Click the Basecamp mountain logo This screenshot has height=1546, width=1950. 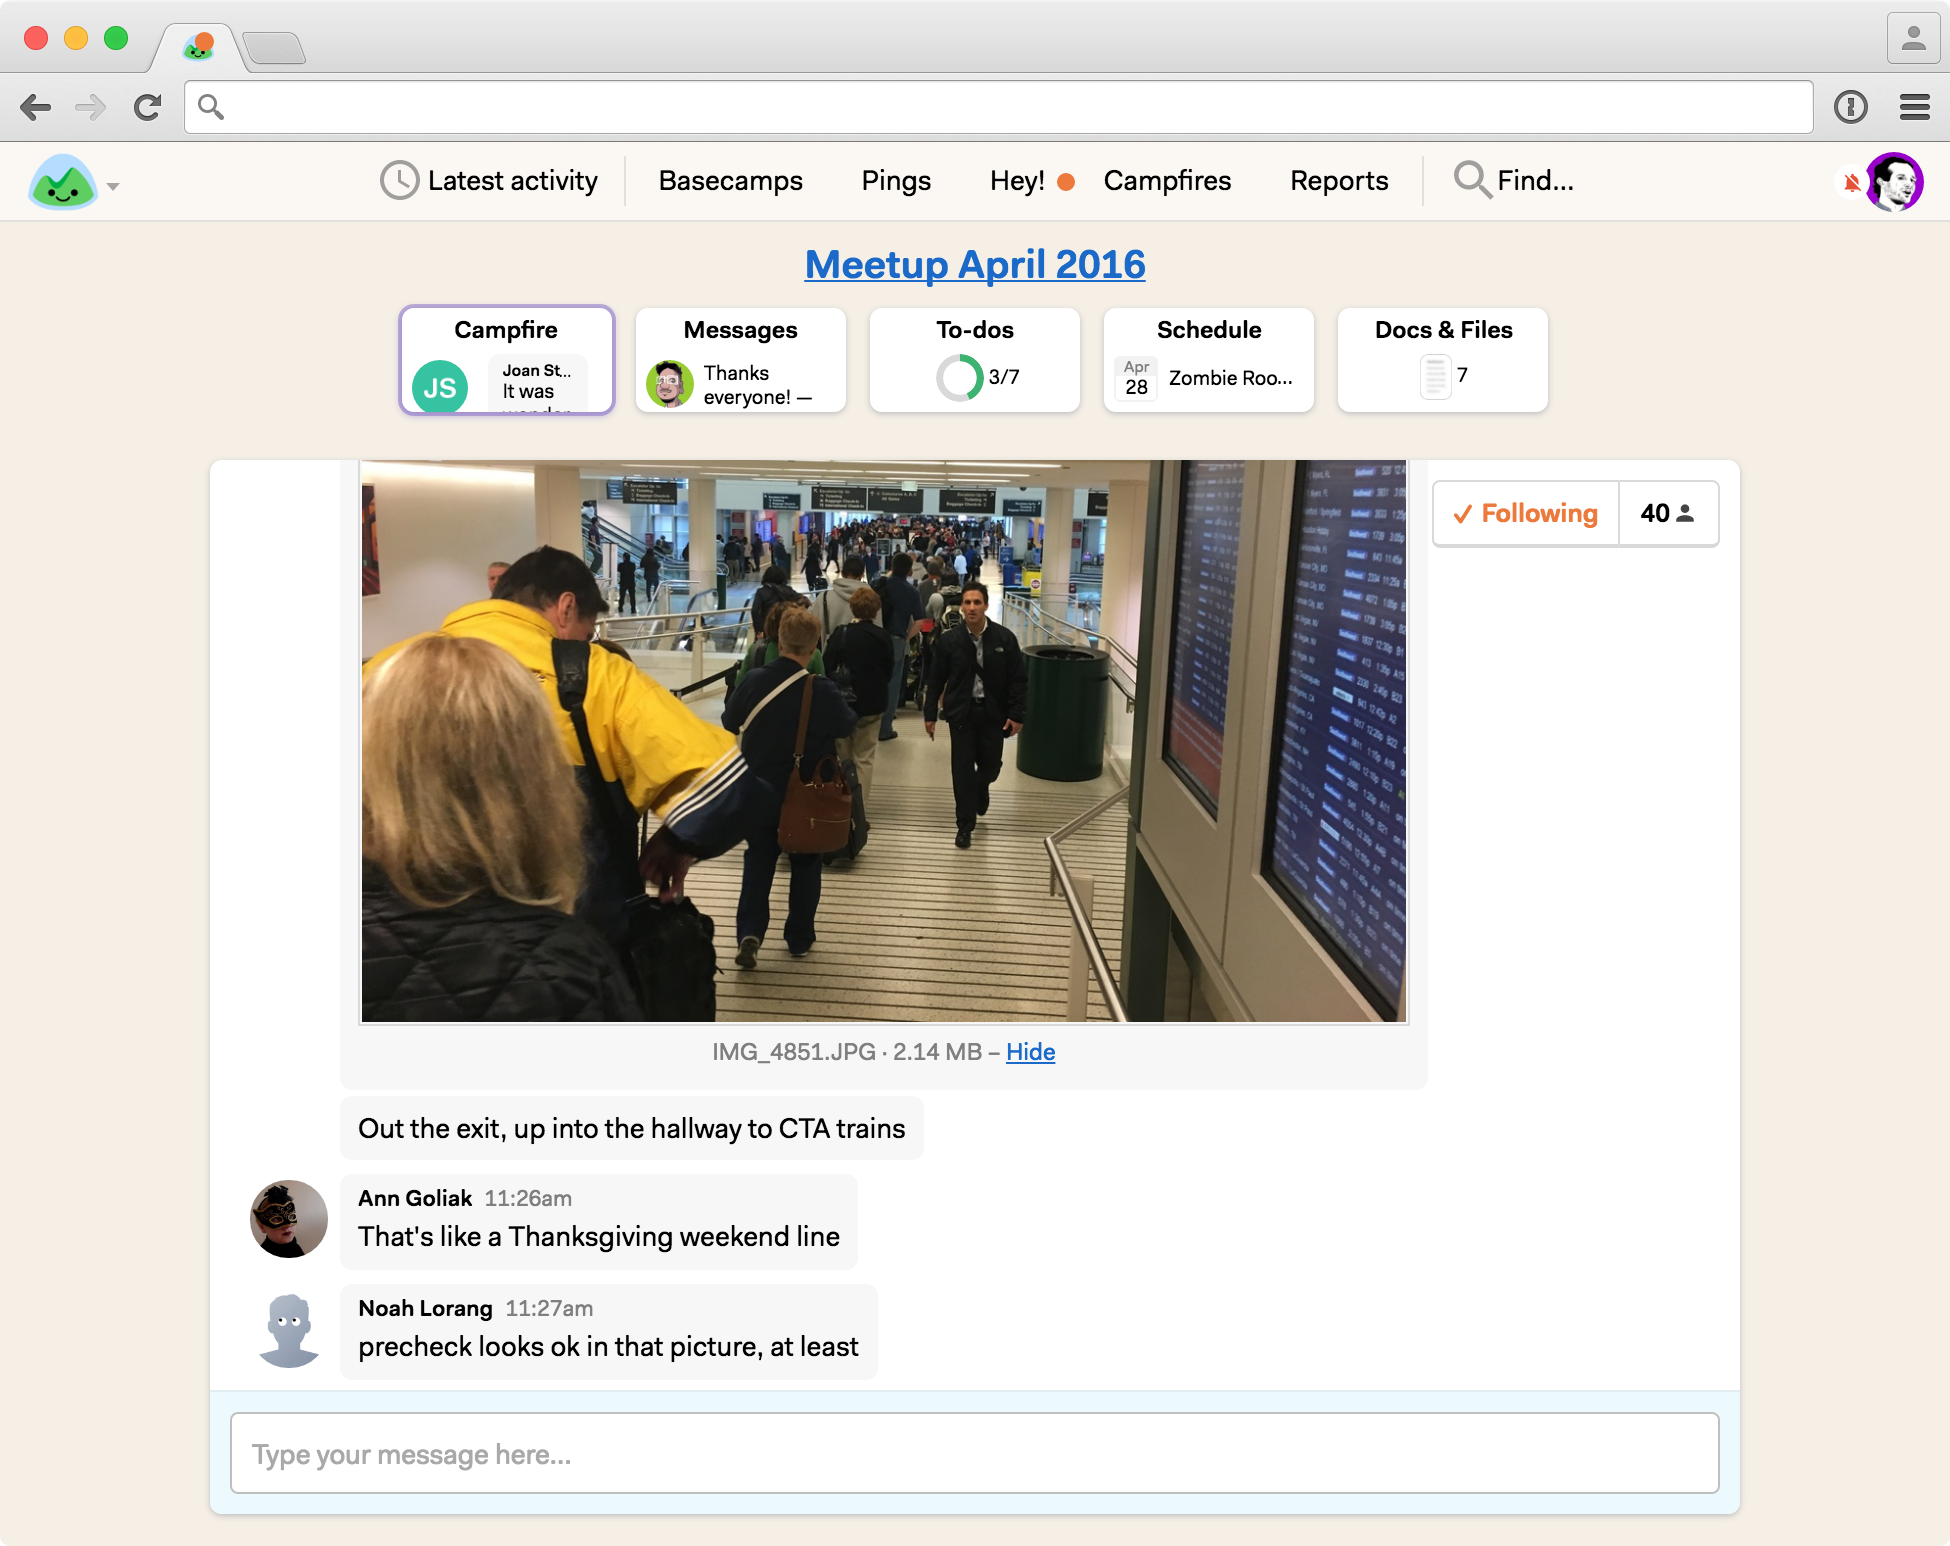click(x=63, y=182)
